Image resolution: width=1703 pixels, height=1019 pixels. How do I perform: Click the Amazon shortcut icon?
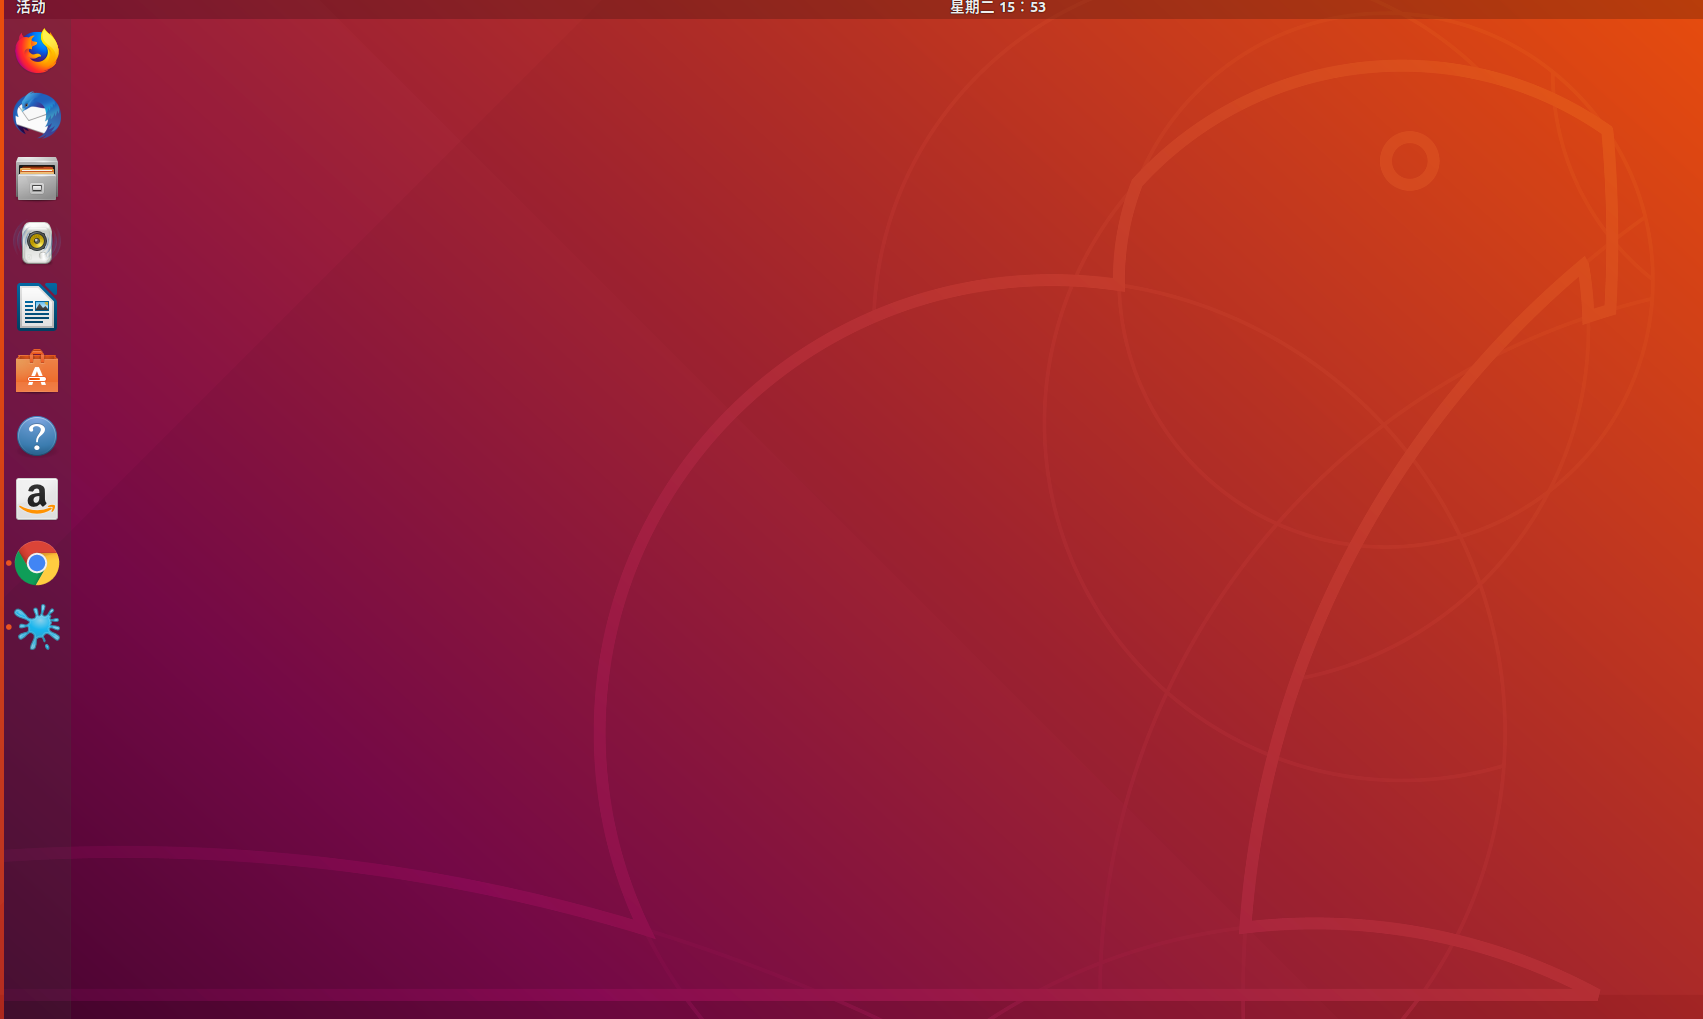36,499
